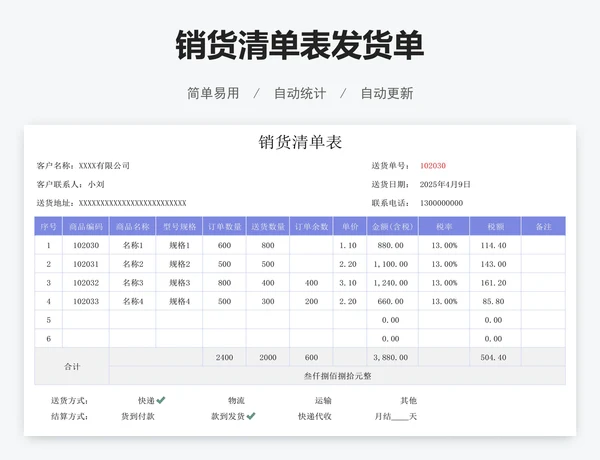The height and width of the screenshot is (460, 600).
Task: Select customer name XXXX有限公司
Action: [x=104, y=166]
